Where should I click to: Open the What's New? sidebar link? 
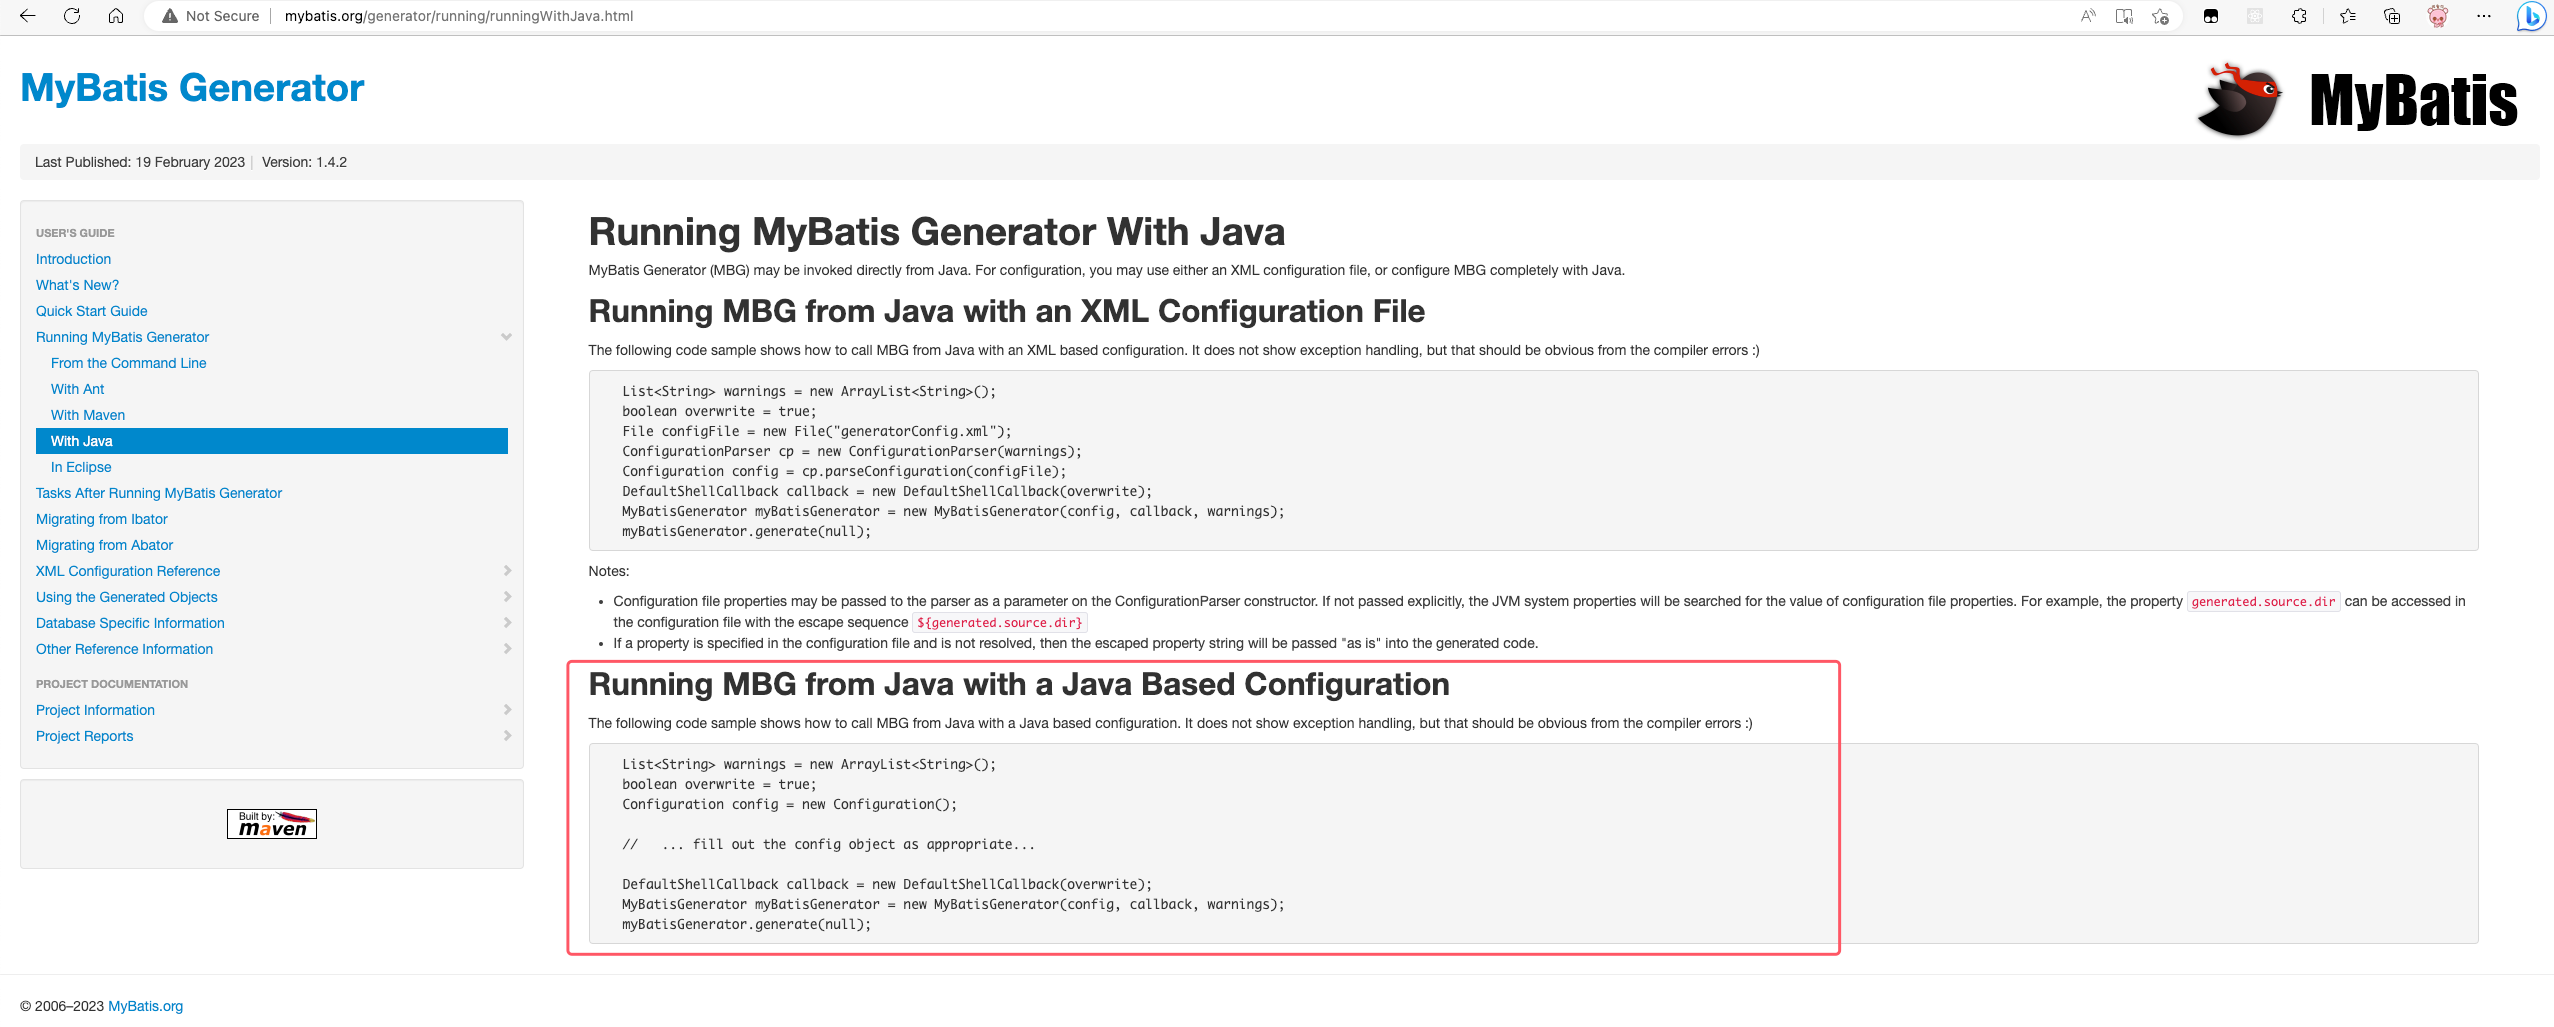tap(77, 285)
